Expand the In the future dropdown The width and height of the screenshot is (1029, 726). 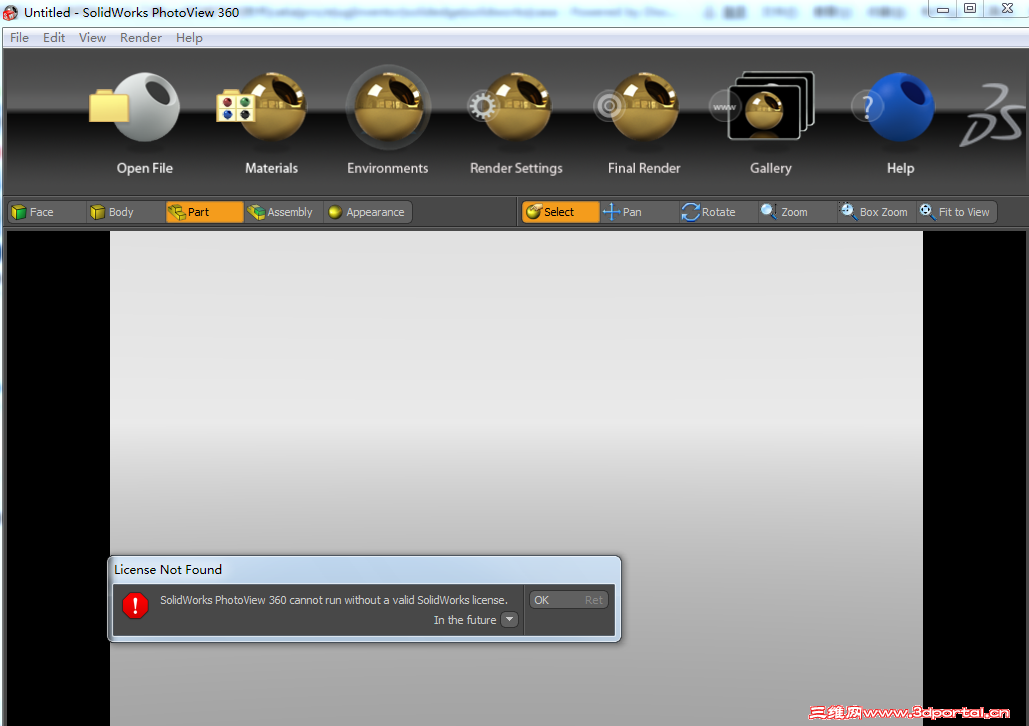pos(509,620)
